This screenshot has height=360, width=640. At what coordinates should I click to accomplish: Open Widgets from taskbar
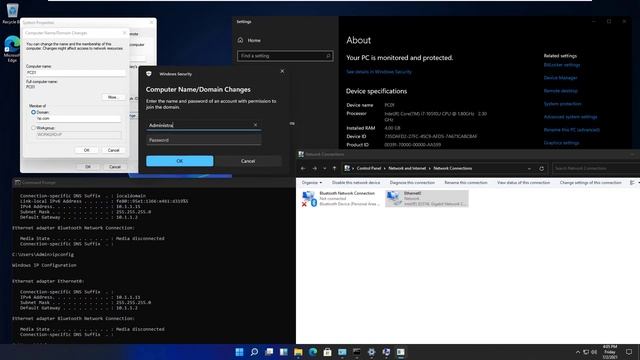(x=284, y=352)
